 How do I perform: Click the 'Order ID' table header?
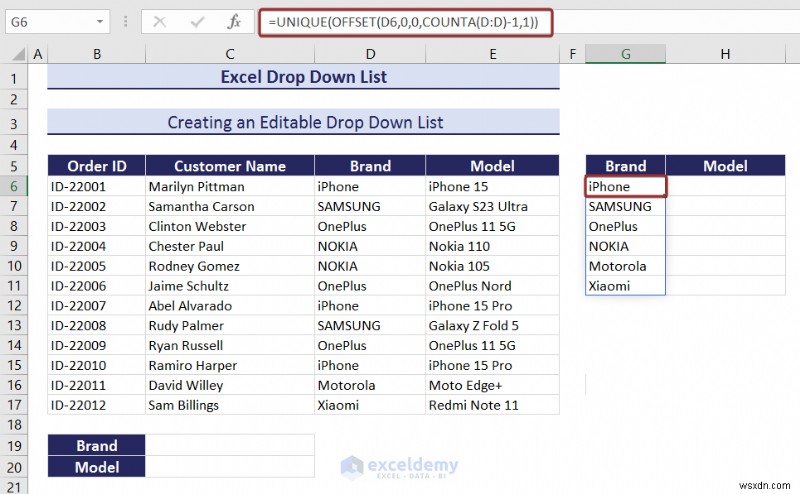point(97,166)
